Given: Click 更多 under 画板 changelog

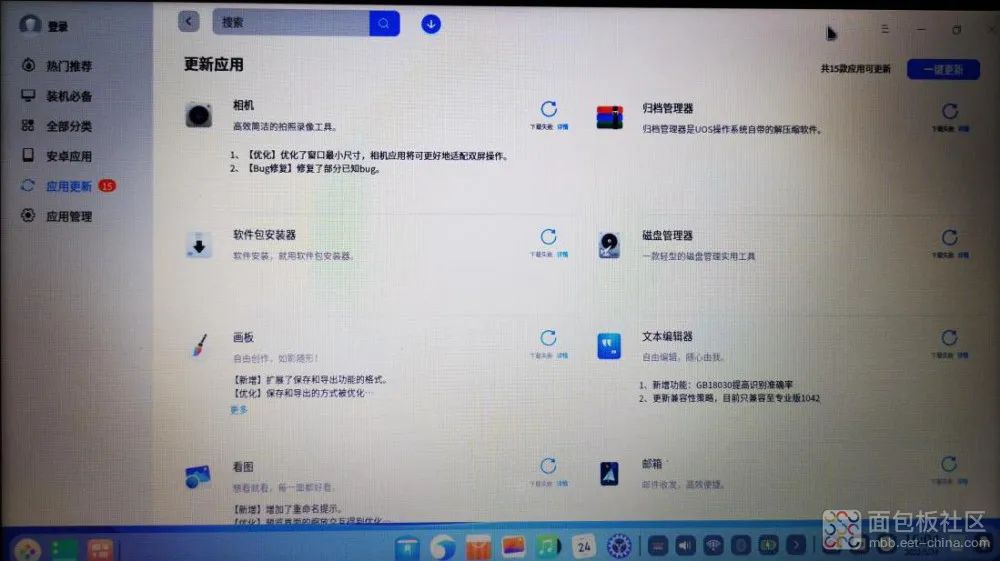Looking at the screenshot, I should point(239,410).
